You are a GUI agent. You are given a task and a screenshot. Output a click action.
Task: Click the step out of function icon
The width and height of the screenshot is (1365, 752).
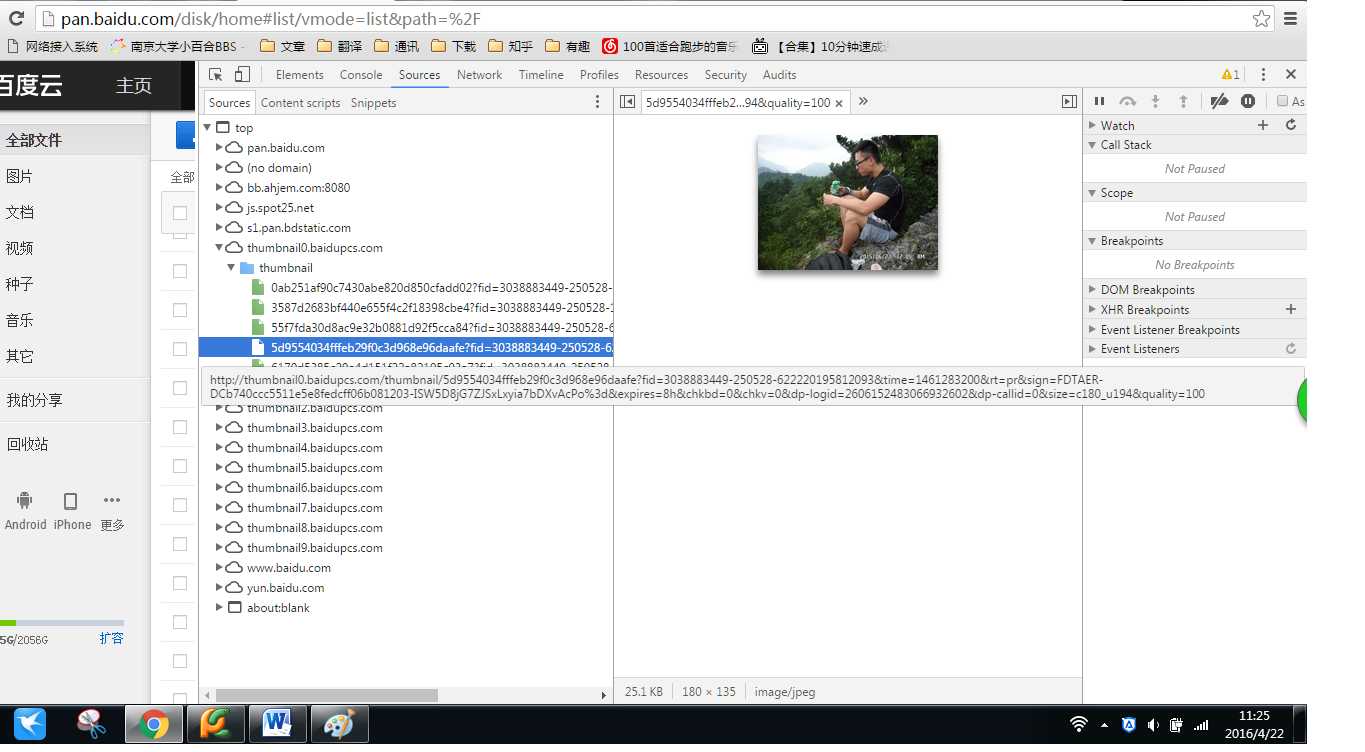coord(1183,101)
